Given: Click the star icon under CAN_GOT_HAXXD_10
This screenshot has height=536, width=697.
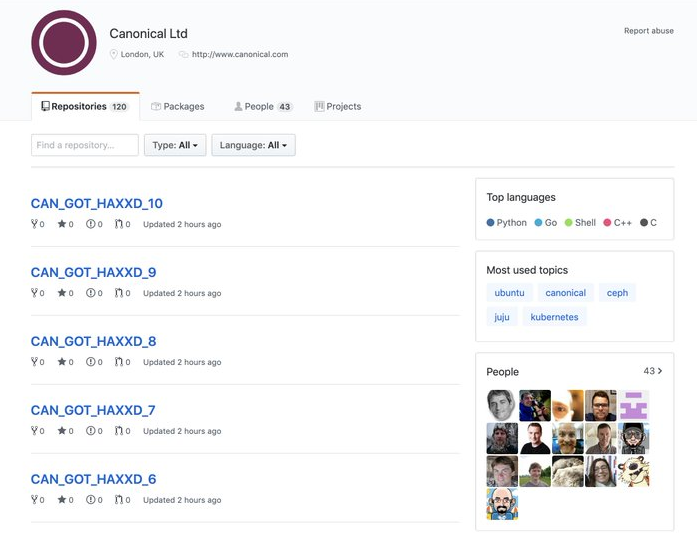Looking at the screenshot, I should [62, 224].
